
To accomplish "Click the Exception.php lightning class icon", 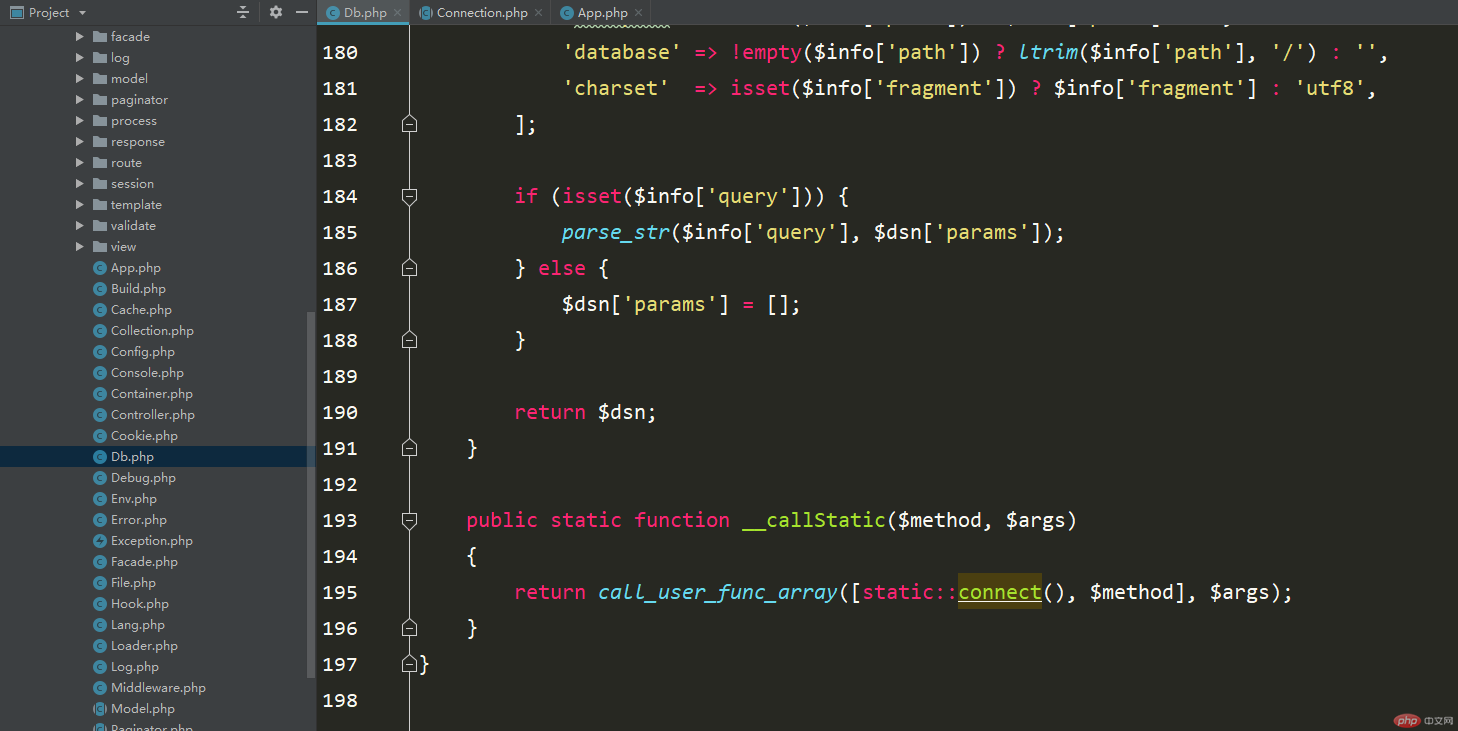I will pyautogui.click(x=100, y=541).
